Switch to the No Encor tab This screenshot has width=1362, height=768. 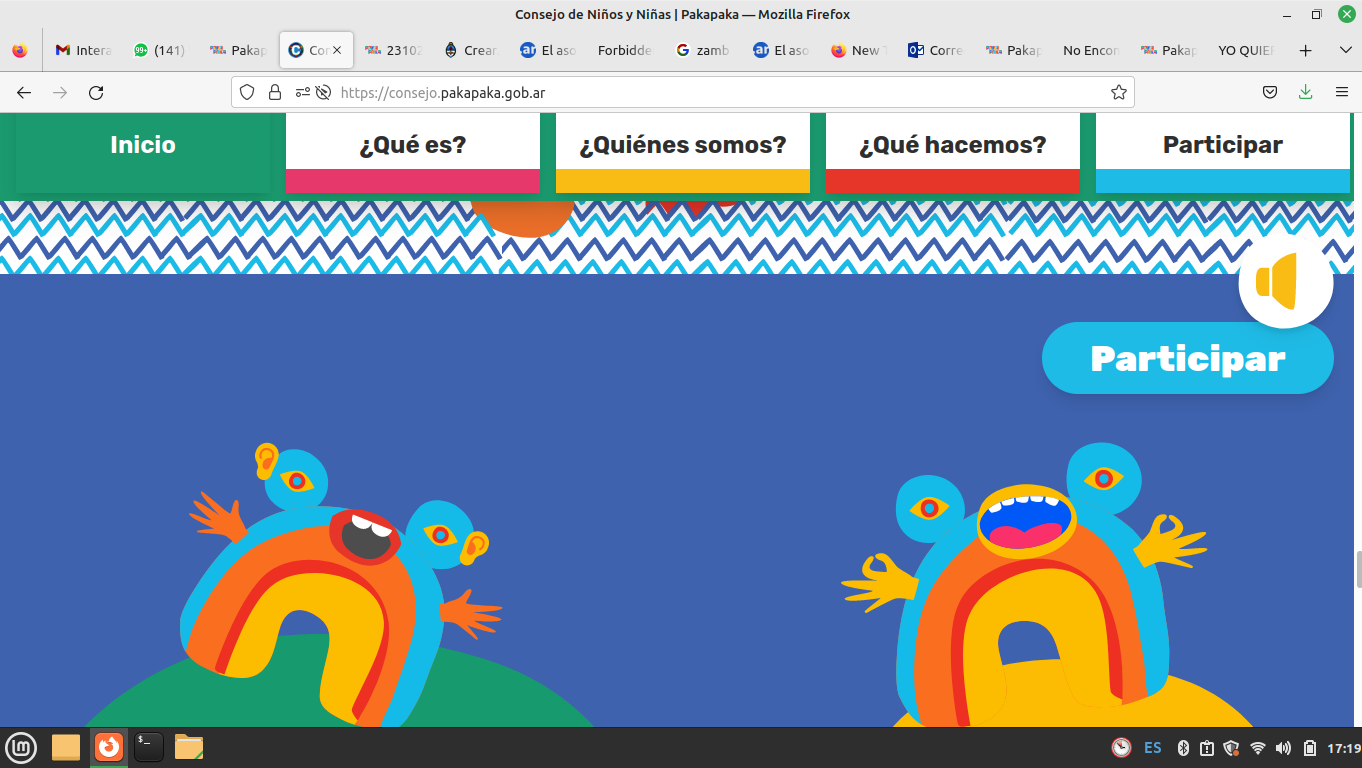pos(1091,50)
